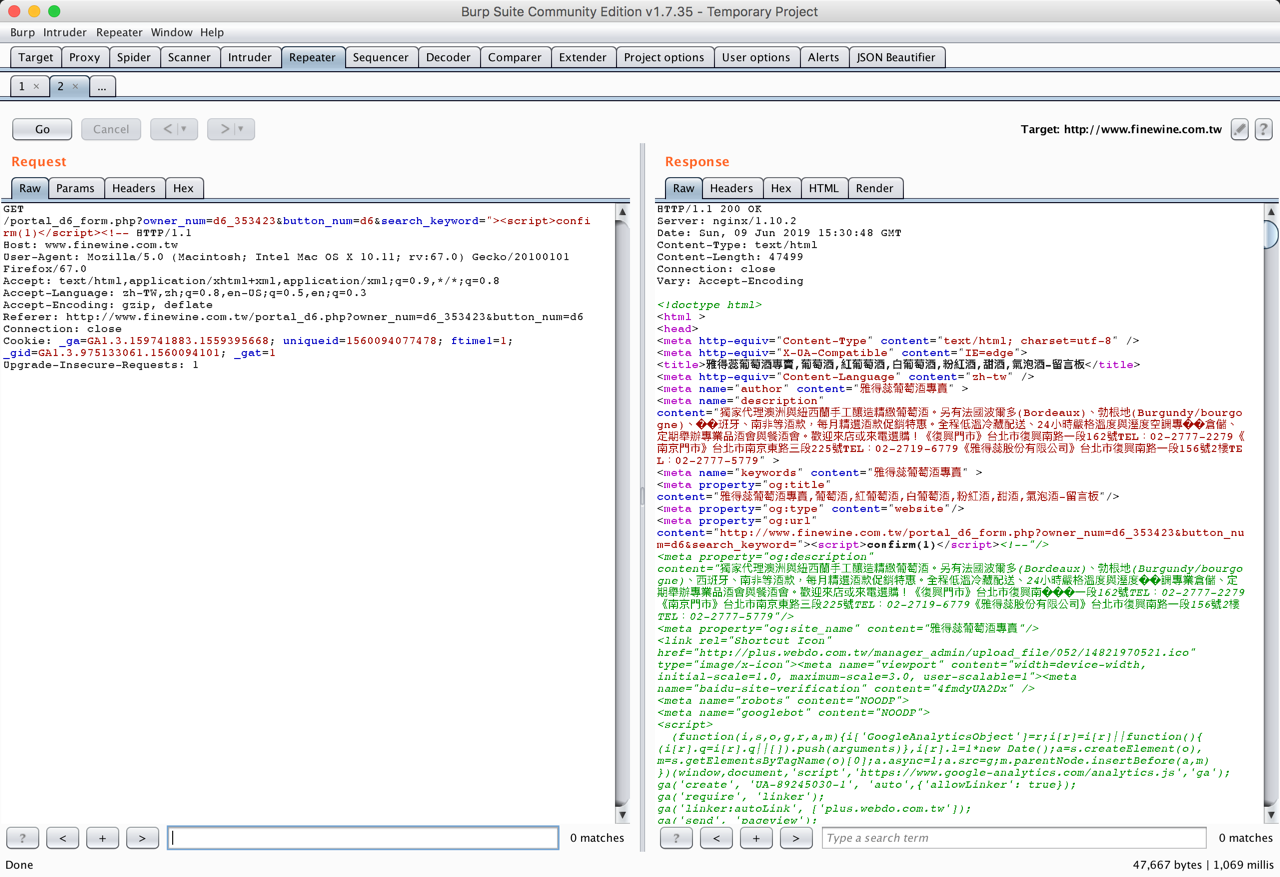
Task: Click the Cancel button
Action: (111, 129)
